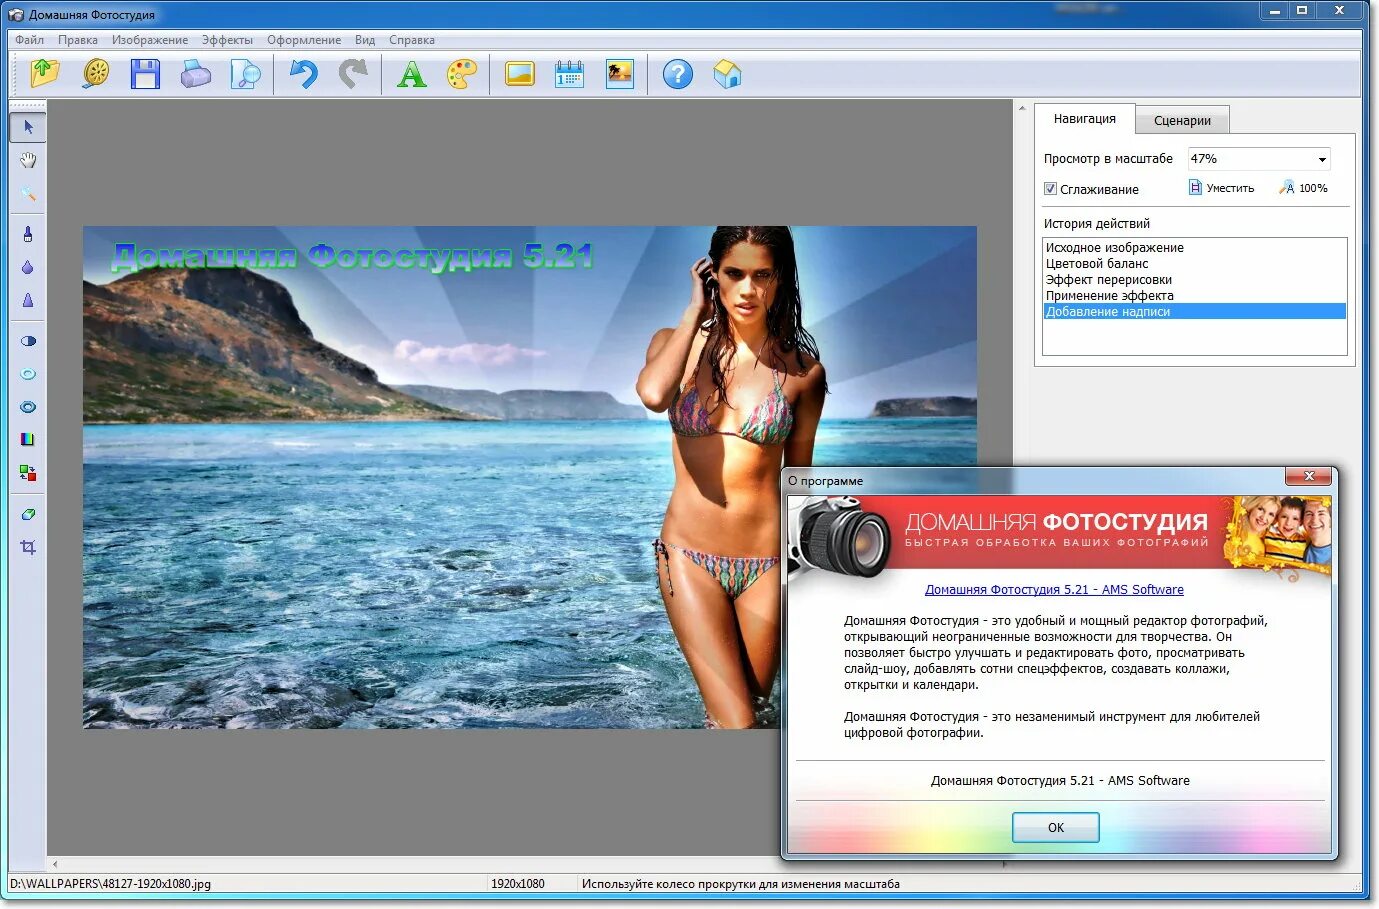Click OK in the О программе dialog
Viewport: 1379px width, 909px height.
pyautogui.click(x=1056, y=827)
